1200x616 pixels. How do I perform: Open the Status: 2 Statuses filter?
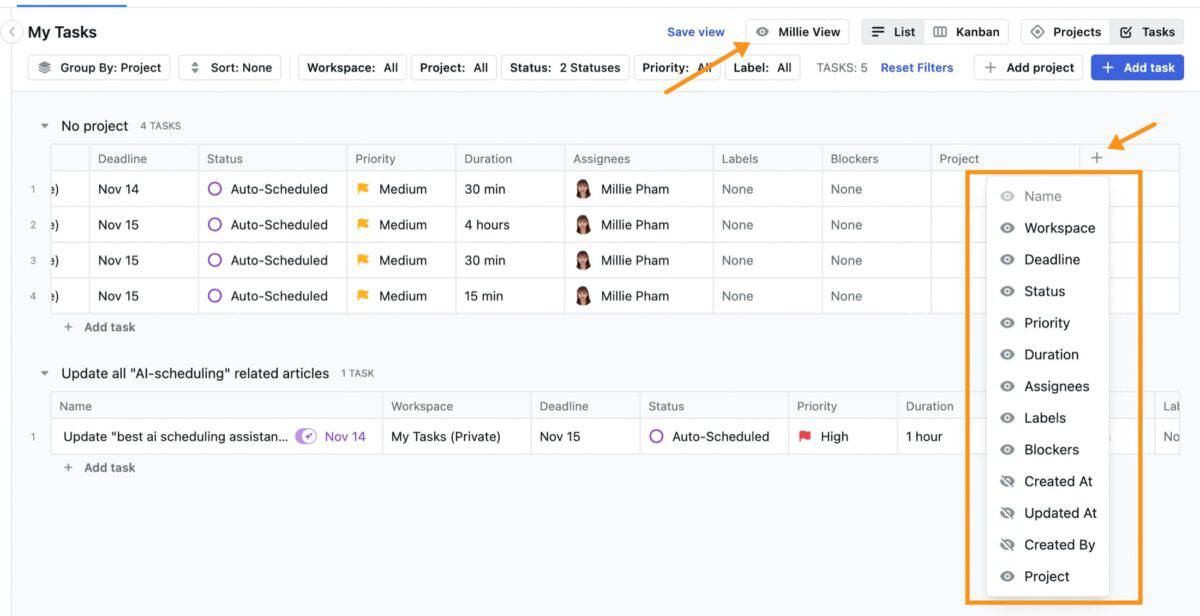coord(565,68)
